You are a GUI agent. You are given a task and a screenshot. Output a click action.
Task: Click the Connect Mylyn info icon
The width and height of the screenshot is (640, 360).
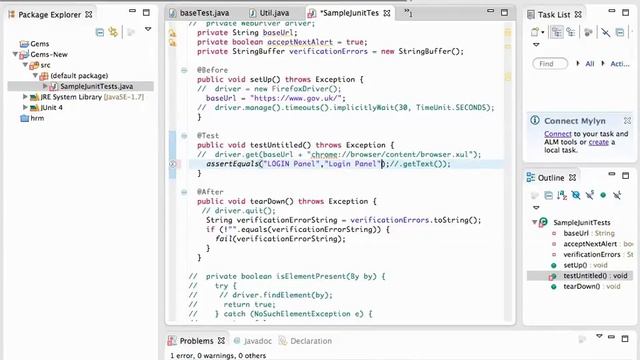pos(534,120)
